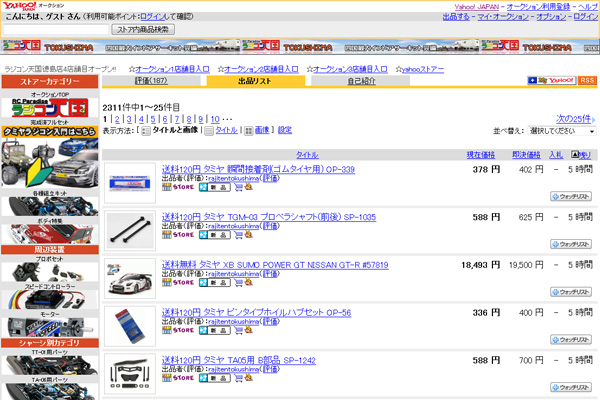Screen dimensions: 600x400
Task: Click 新品 icon on OP-56 row
Action: tap(215, 330)
